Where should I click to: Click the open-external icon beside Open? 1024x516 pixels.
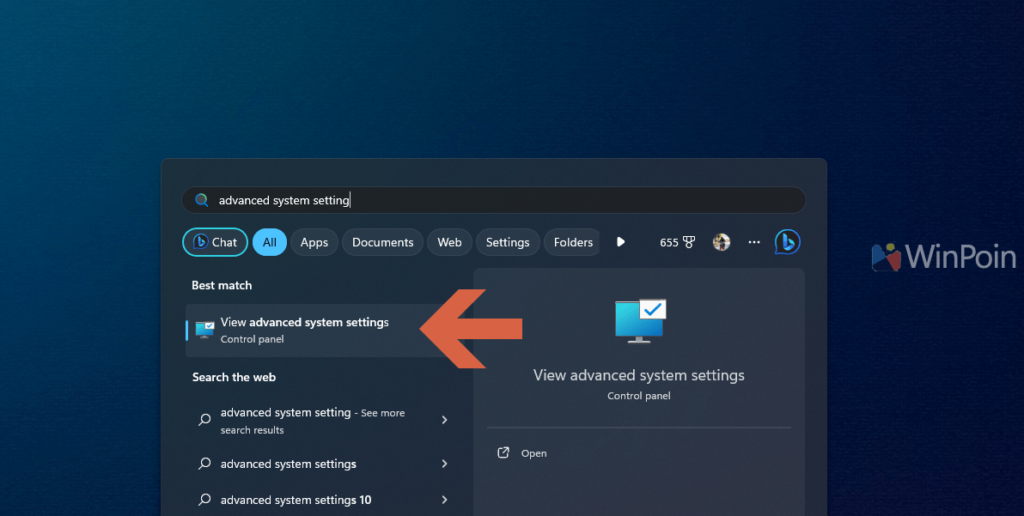(503, 453)
